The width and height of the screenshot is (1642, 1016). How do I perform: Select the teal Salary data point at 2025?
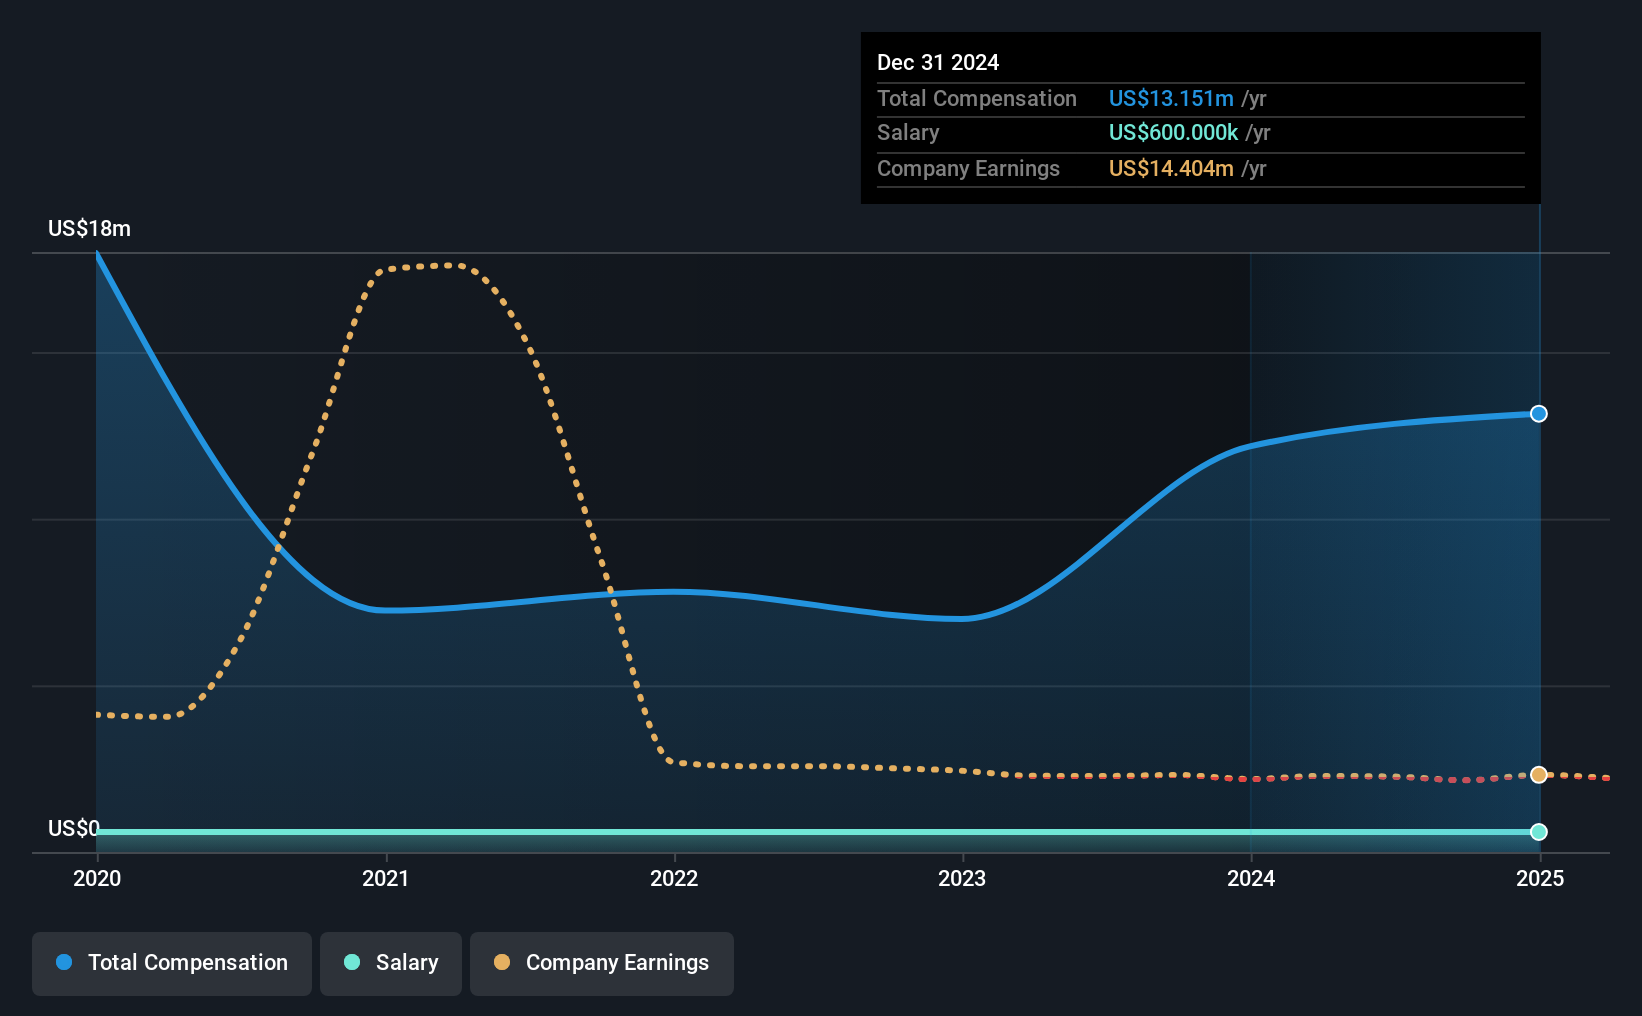(1539, 832)
